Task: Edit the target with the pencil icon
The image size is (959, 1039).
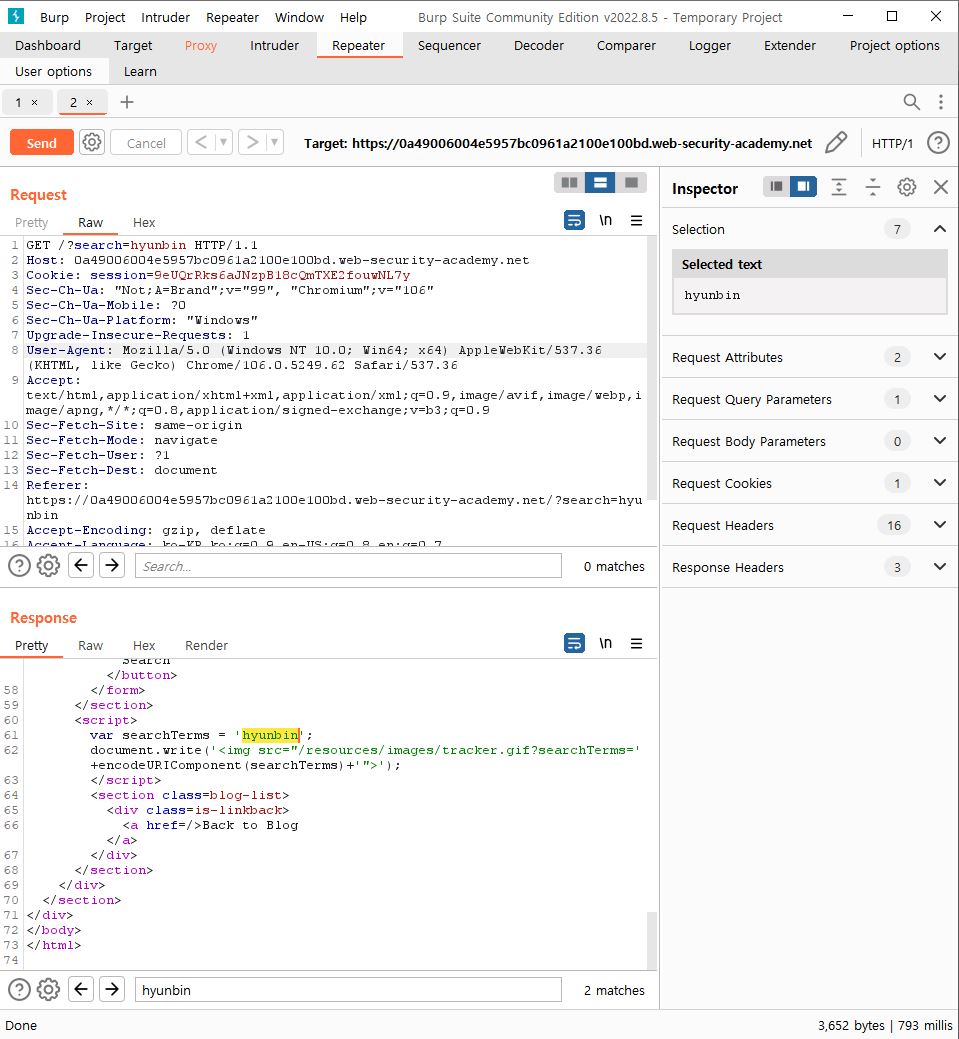Action: 836,142
